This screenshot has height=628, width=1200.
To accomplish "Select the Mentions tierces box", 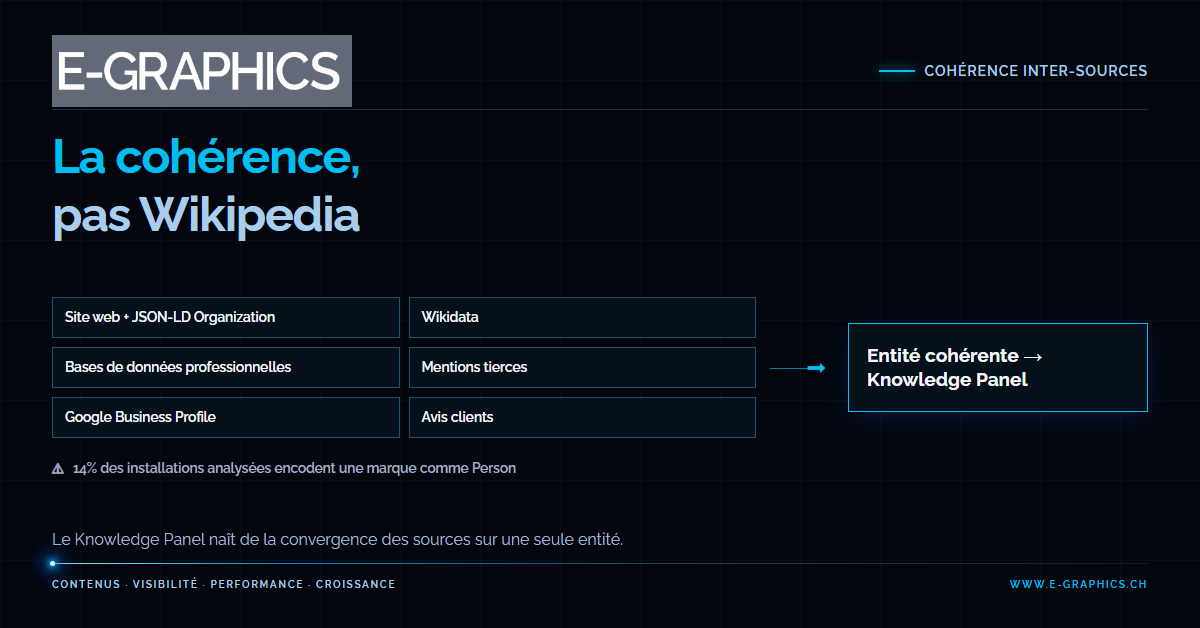I will coord(582,367).
